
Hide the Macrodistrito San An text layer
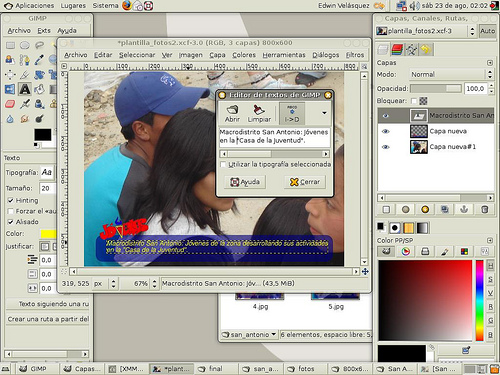[x=386, y=116]
